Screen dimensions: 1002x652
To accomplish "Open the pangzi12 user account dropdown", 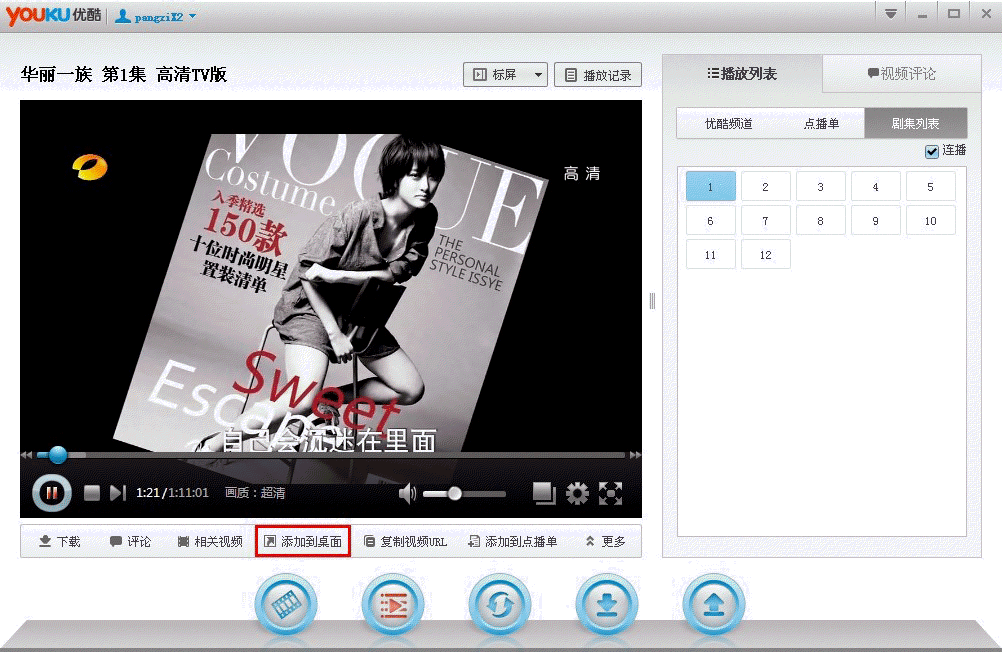I will [156, 16].
